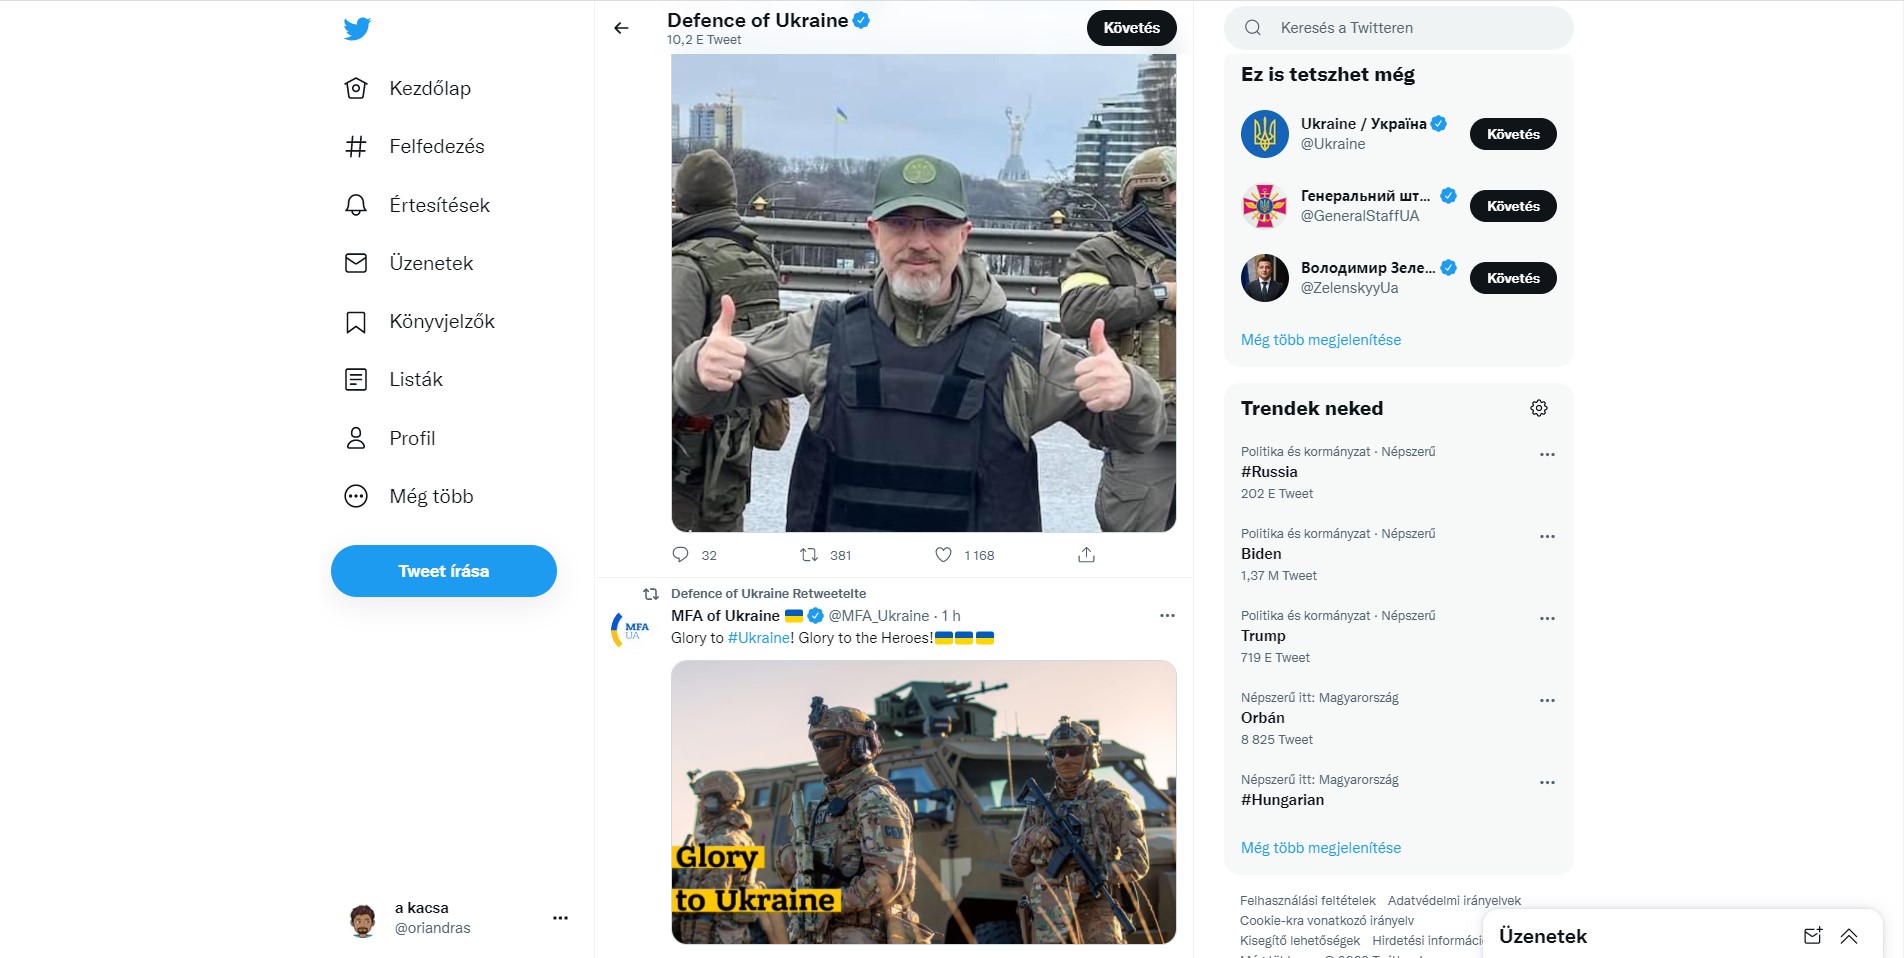Open more options for MFA of Ukraine tweet
This screenshot has width=1904, height=958.
[x=1167, y=616]
